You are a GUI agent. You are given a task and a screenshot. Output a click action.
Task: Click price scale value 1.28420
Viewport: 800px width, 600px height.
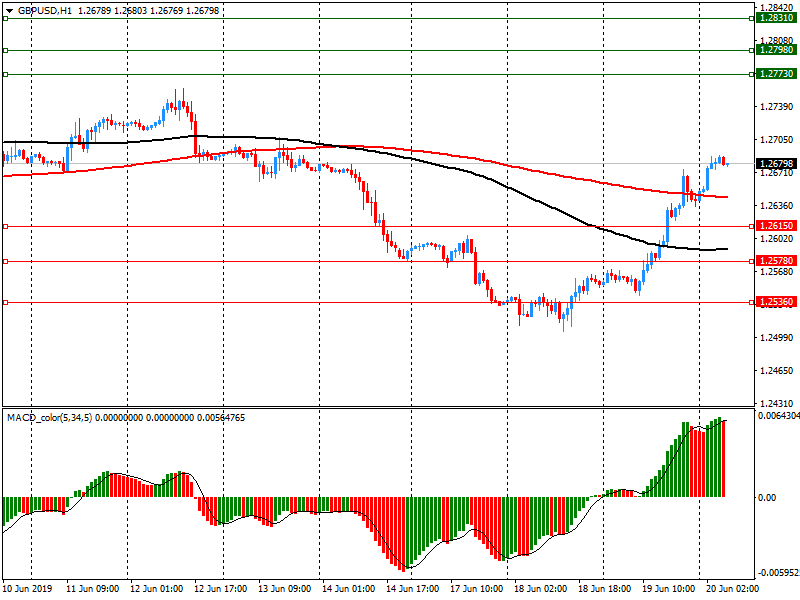click(777, 8)
